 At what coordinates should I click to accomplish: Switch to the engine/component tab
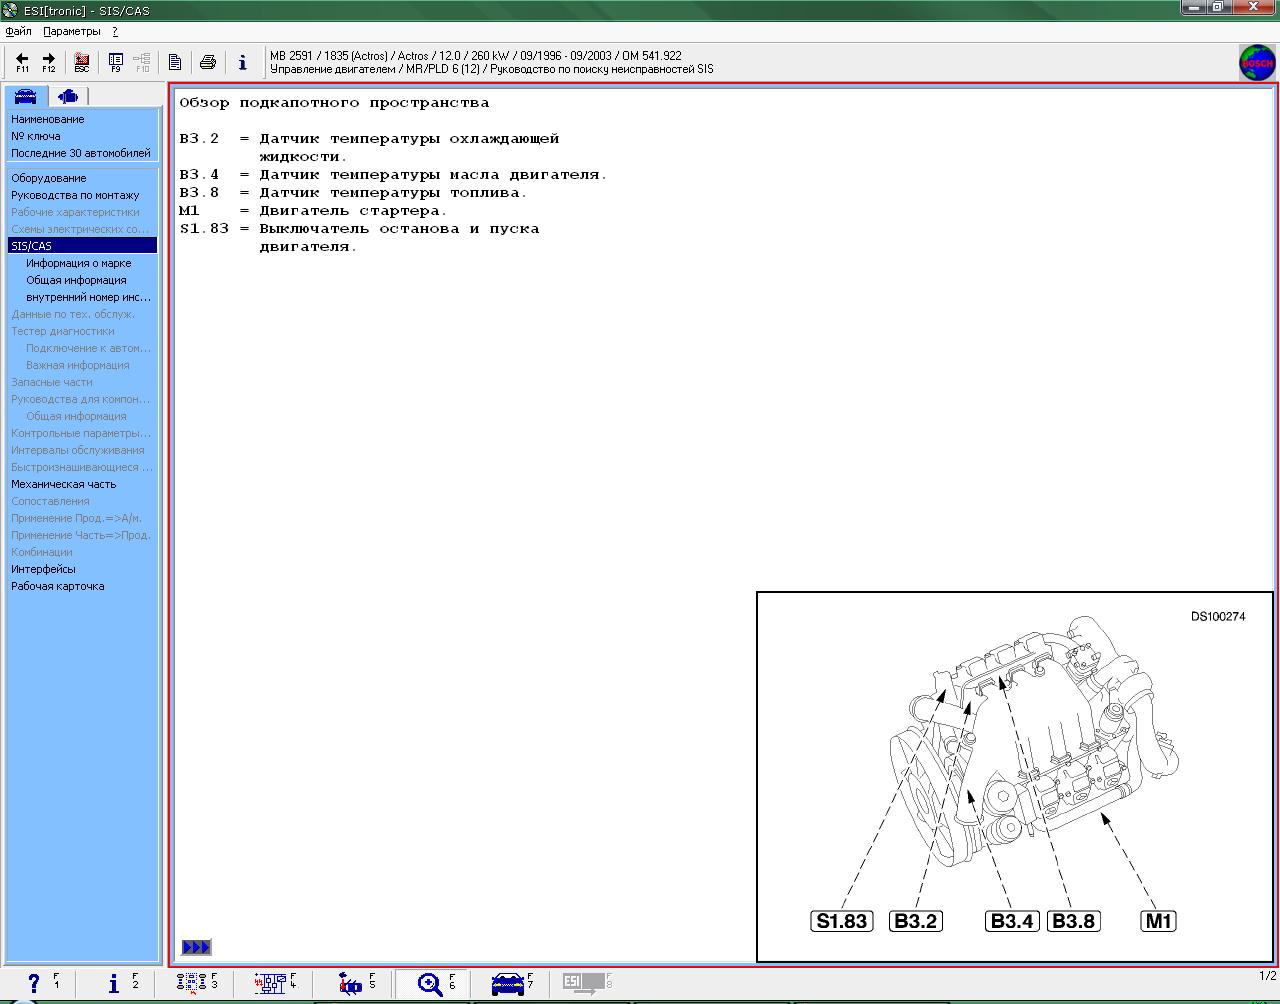pos(68,96)
